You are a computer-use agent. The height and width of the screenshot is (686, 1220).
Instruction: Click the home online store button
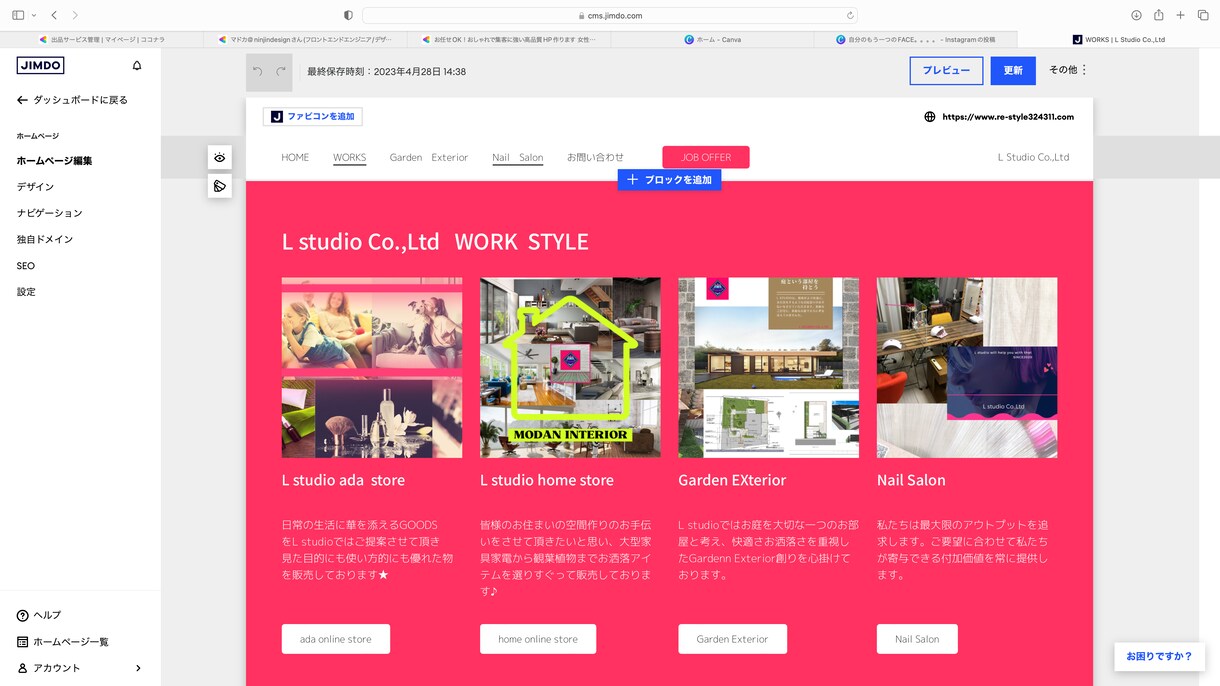point(538,639)
